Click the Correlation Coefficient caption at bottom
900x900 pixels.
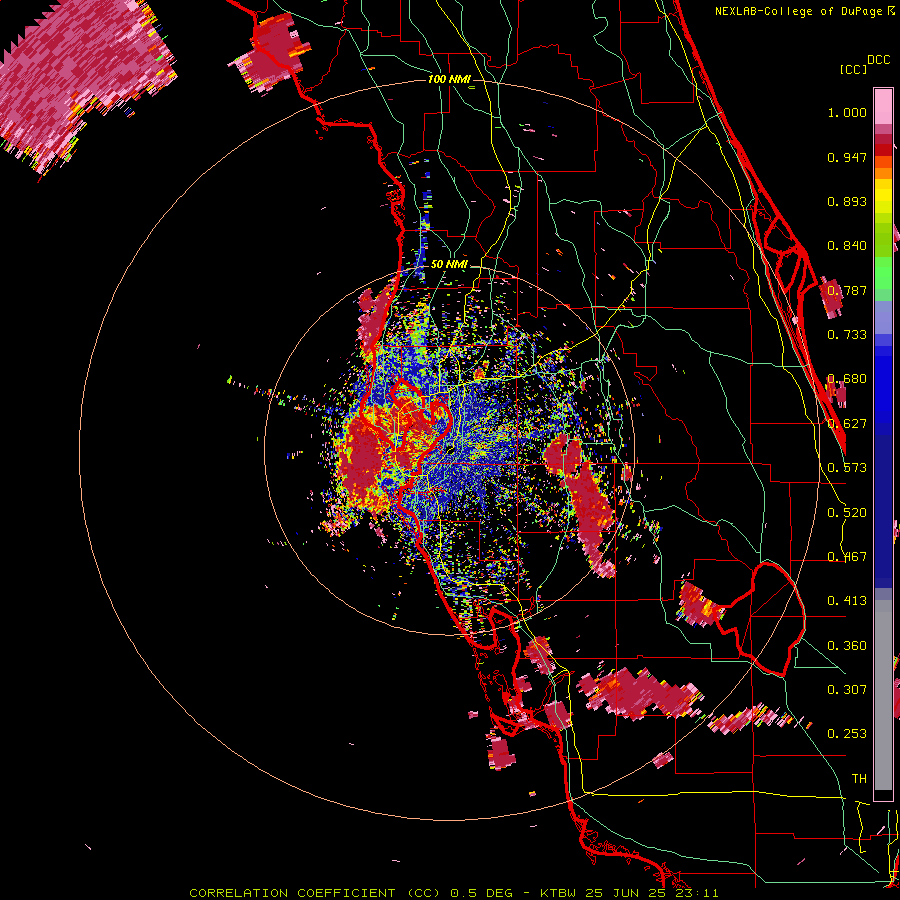[453, 893]
